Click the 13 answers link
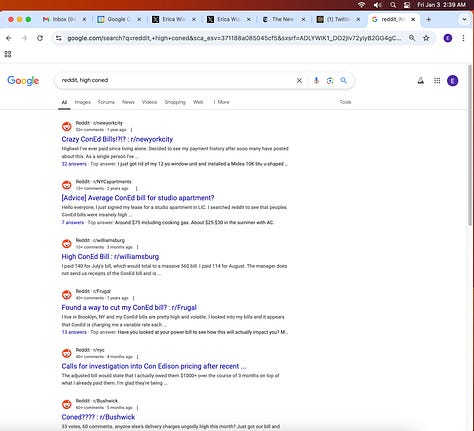 coord(74,332)
